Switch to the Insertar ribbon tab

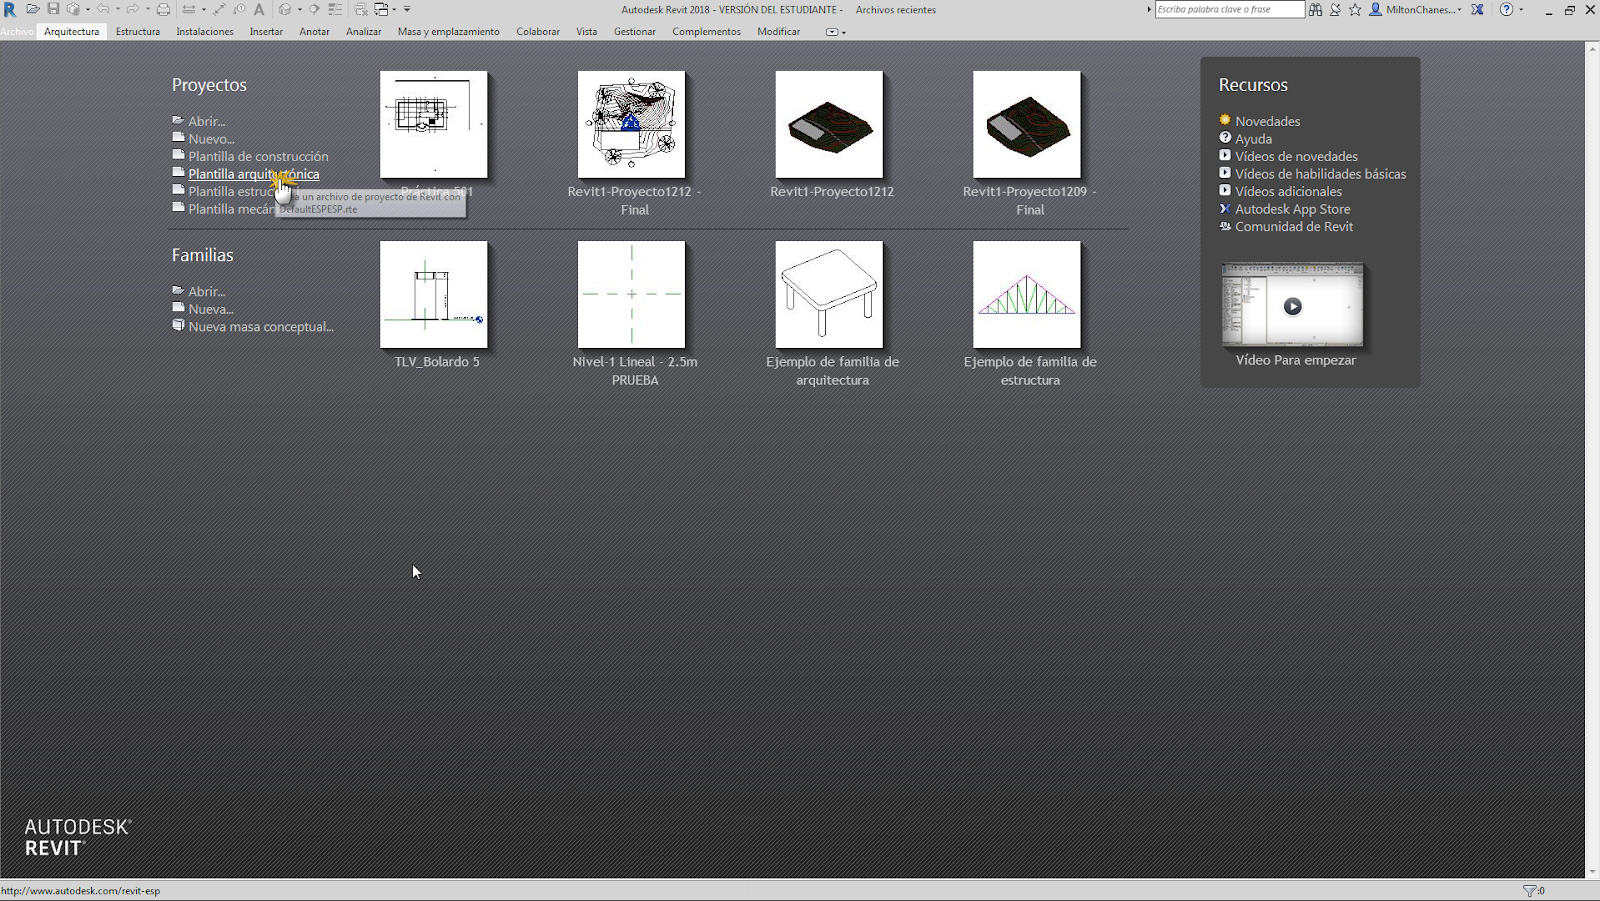266,32
